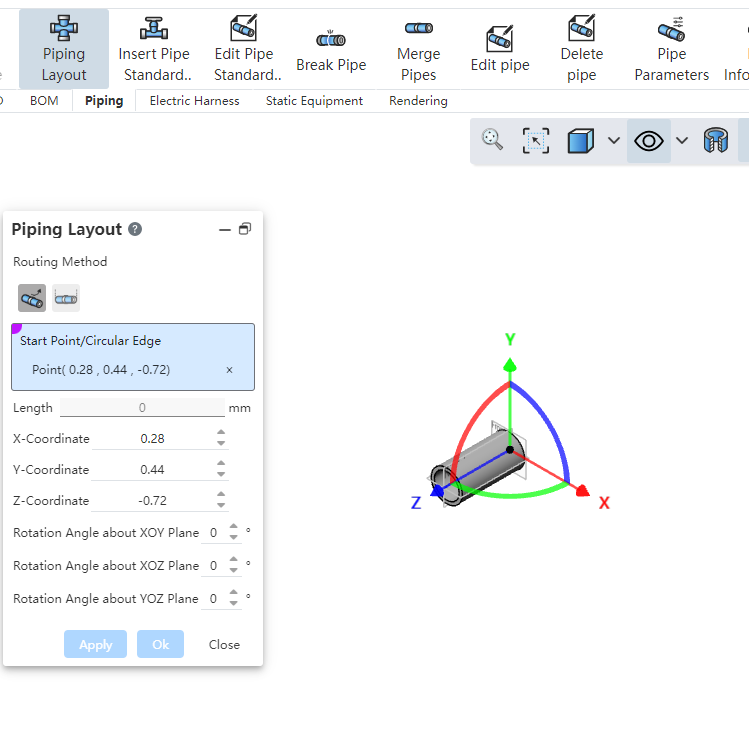Click the zoom magnifier view icon
The height and width of the screenshot is (736, 749).
(492, 140)
